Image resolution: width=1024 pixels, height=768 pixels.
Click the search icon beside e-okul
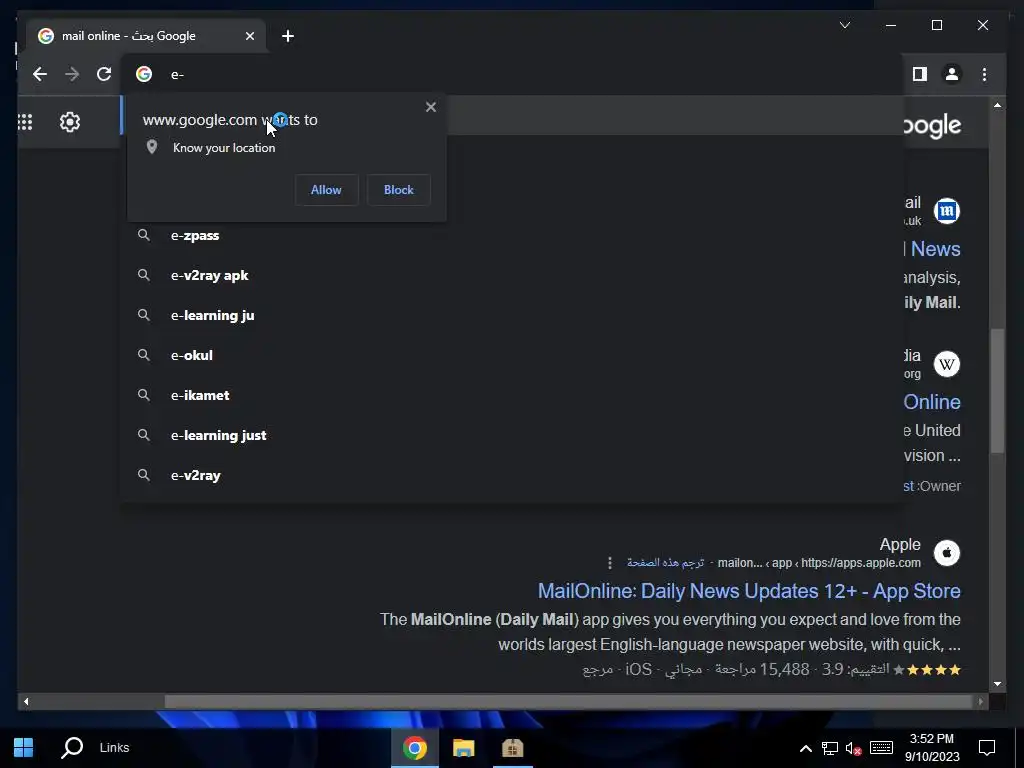point(144,355)
